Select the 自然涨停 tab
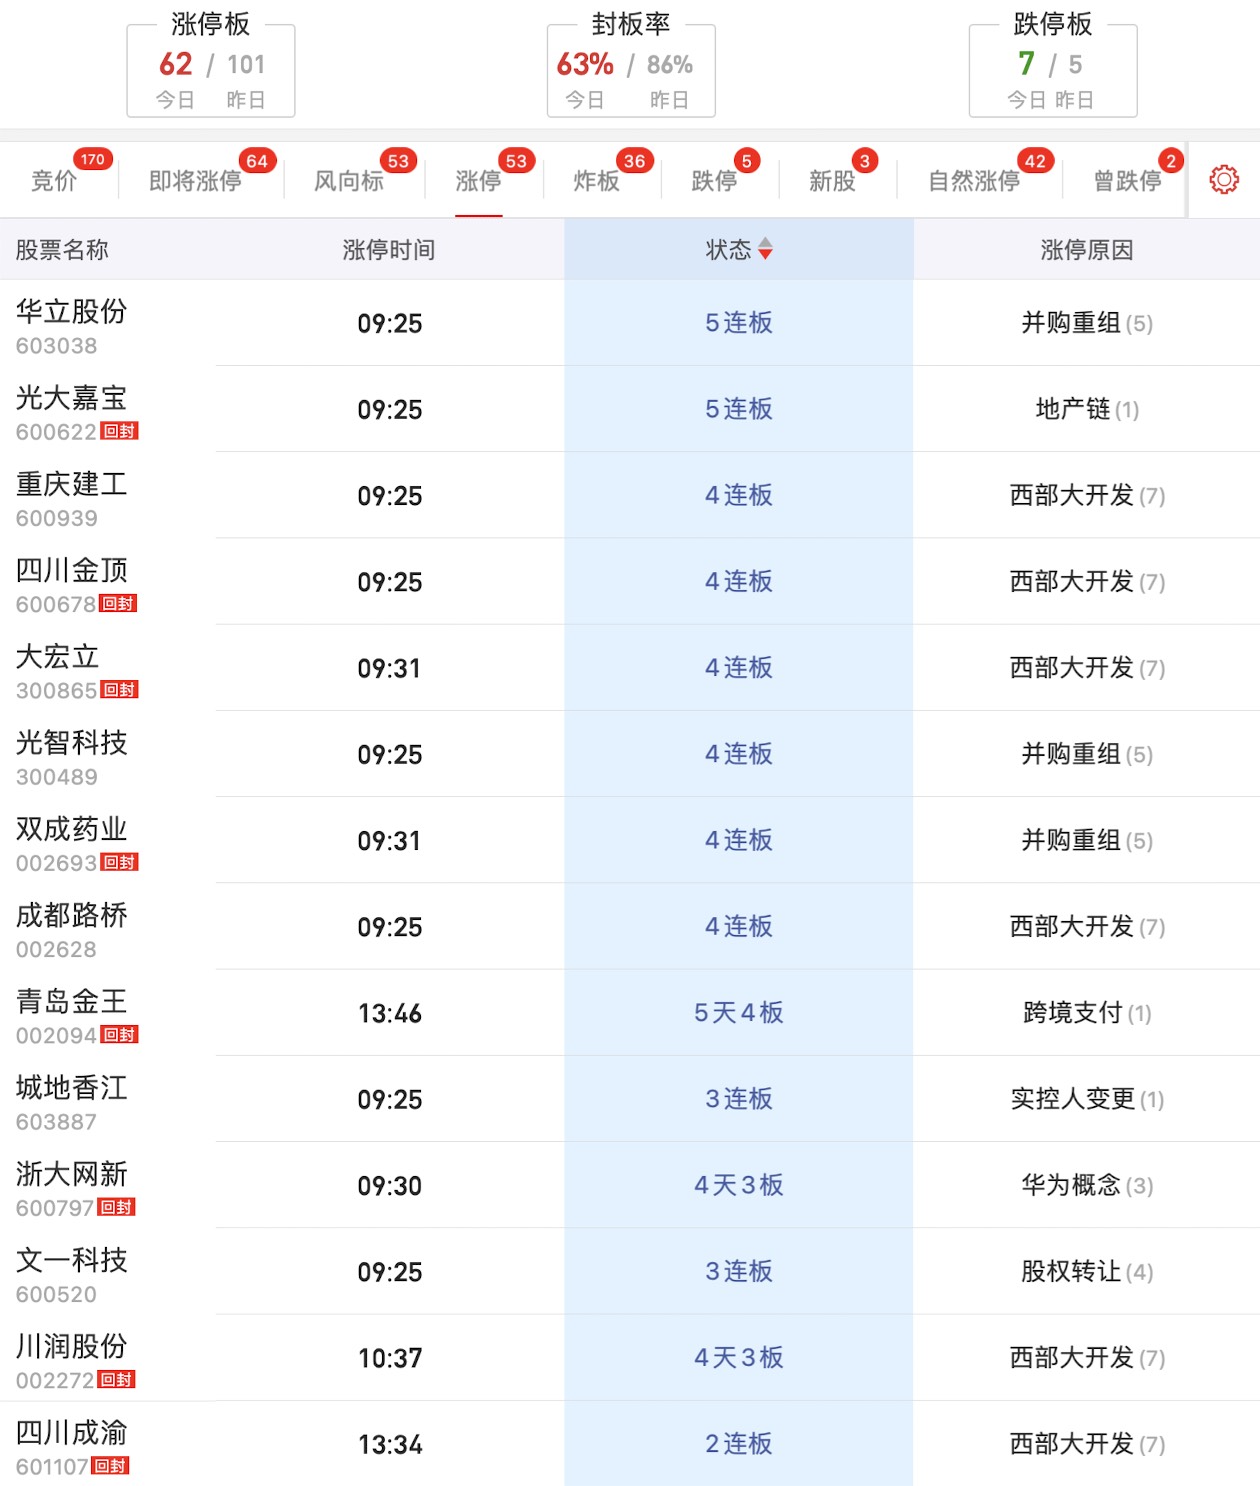1260x1486 pixels. tap(974, 181)
